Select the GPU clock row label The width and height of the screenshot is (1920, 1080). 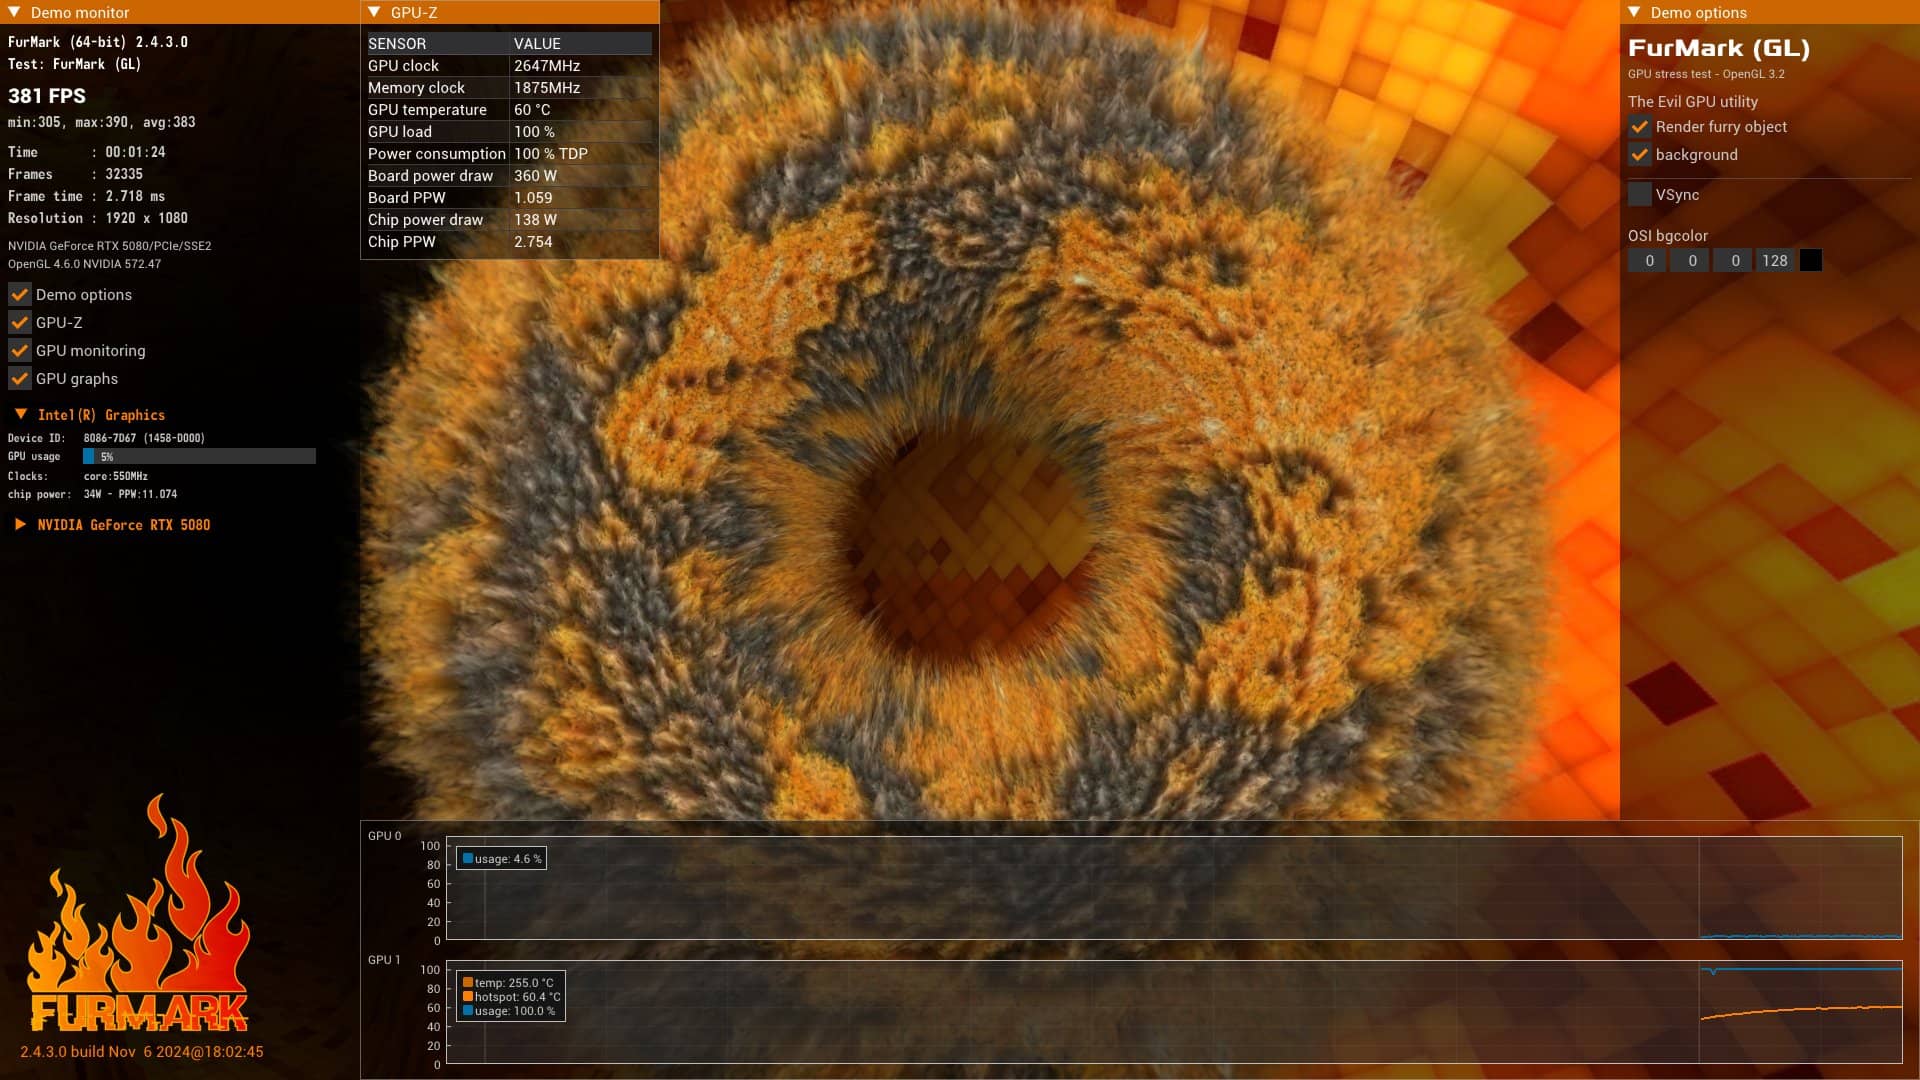coord(403,66)
